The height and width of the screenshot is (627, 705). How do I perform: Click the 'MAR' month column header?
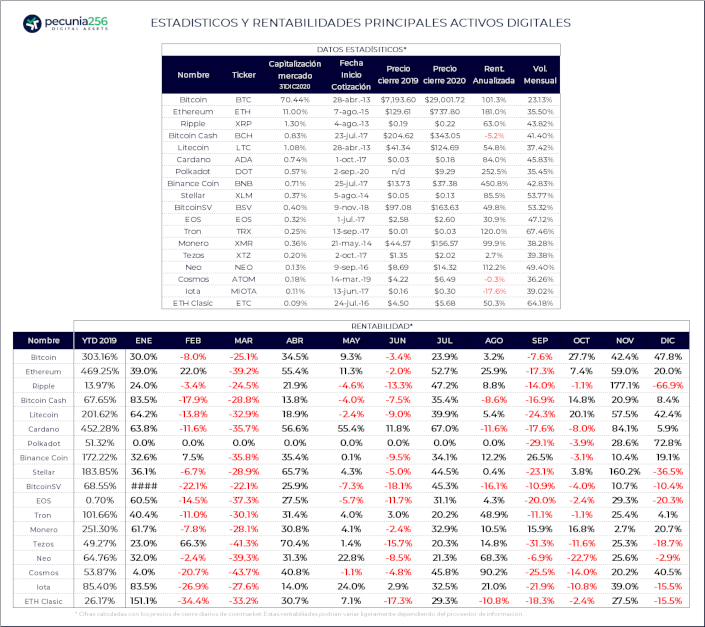coord(243,341)
